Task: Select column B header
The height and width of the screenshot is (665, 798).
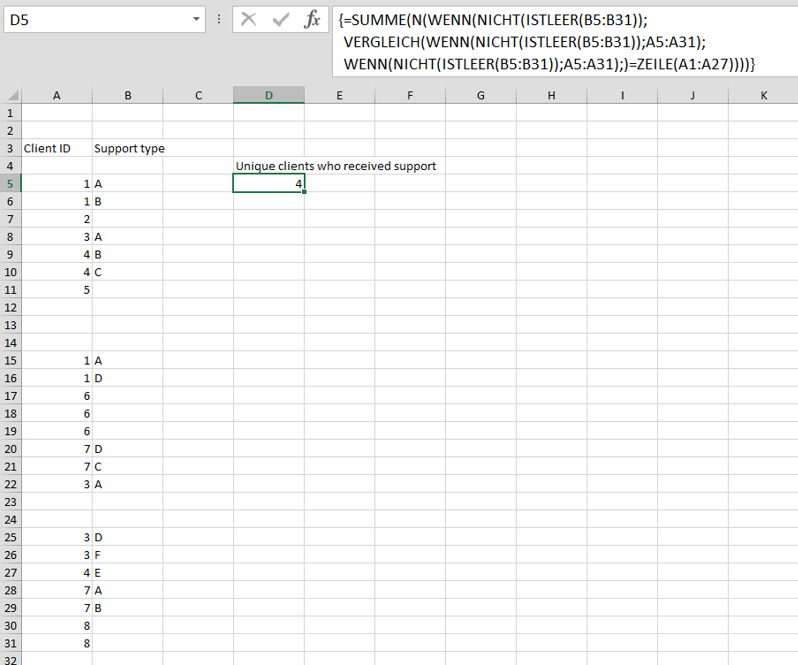Action: pos(128,95)
